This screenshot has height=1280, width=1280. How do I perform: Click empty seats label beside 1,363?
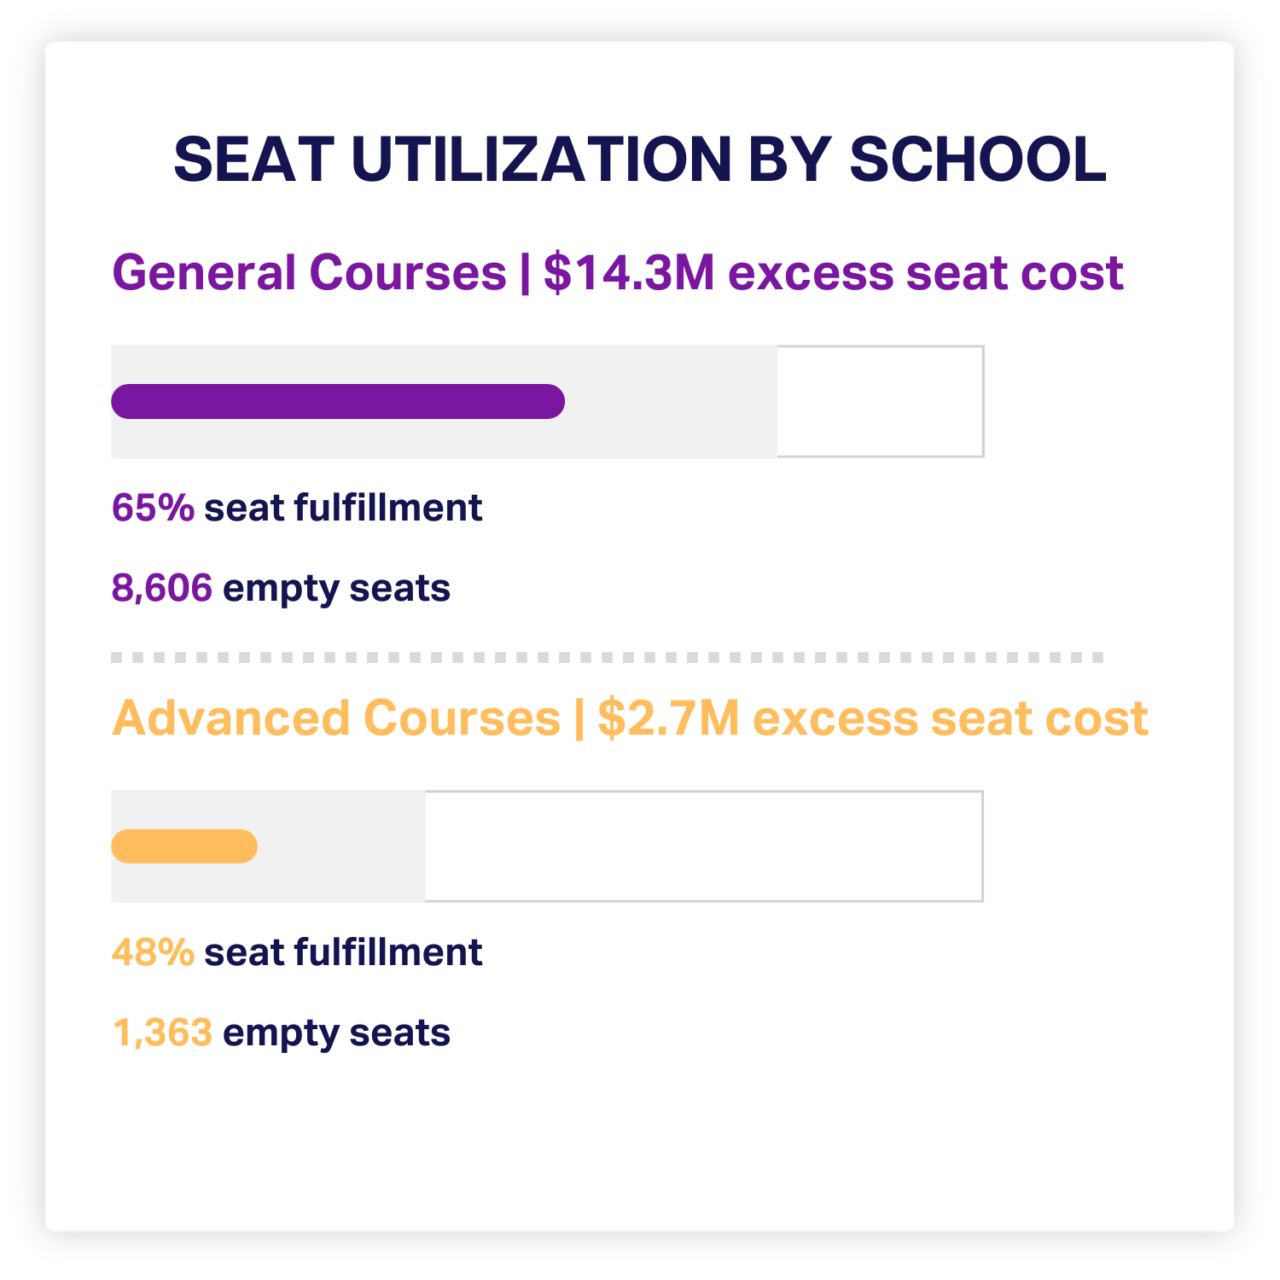(336, 1033)
